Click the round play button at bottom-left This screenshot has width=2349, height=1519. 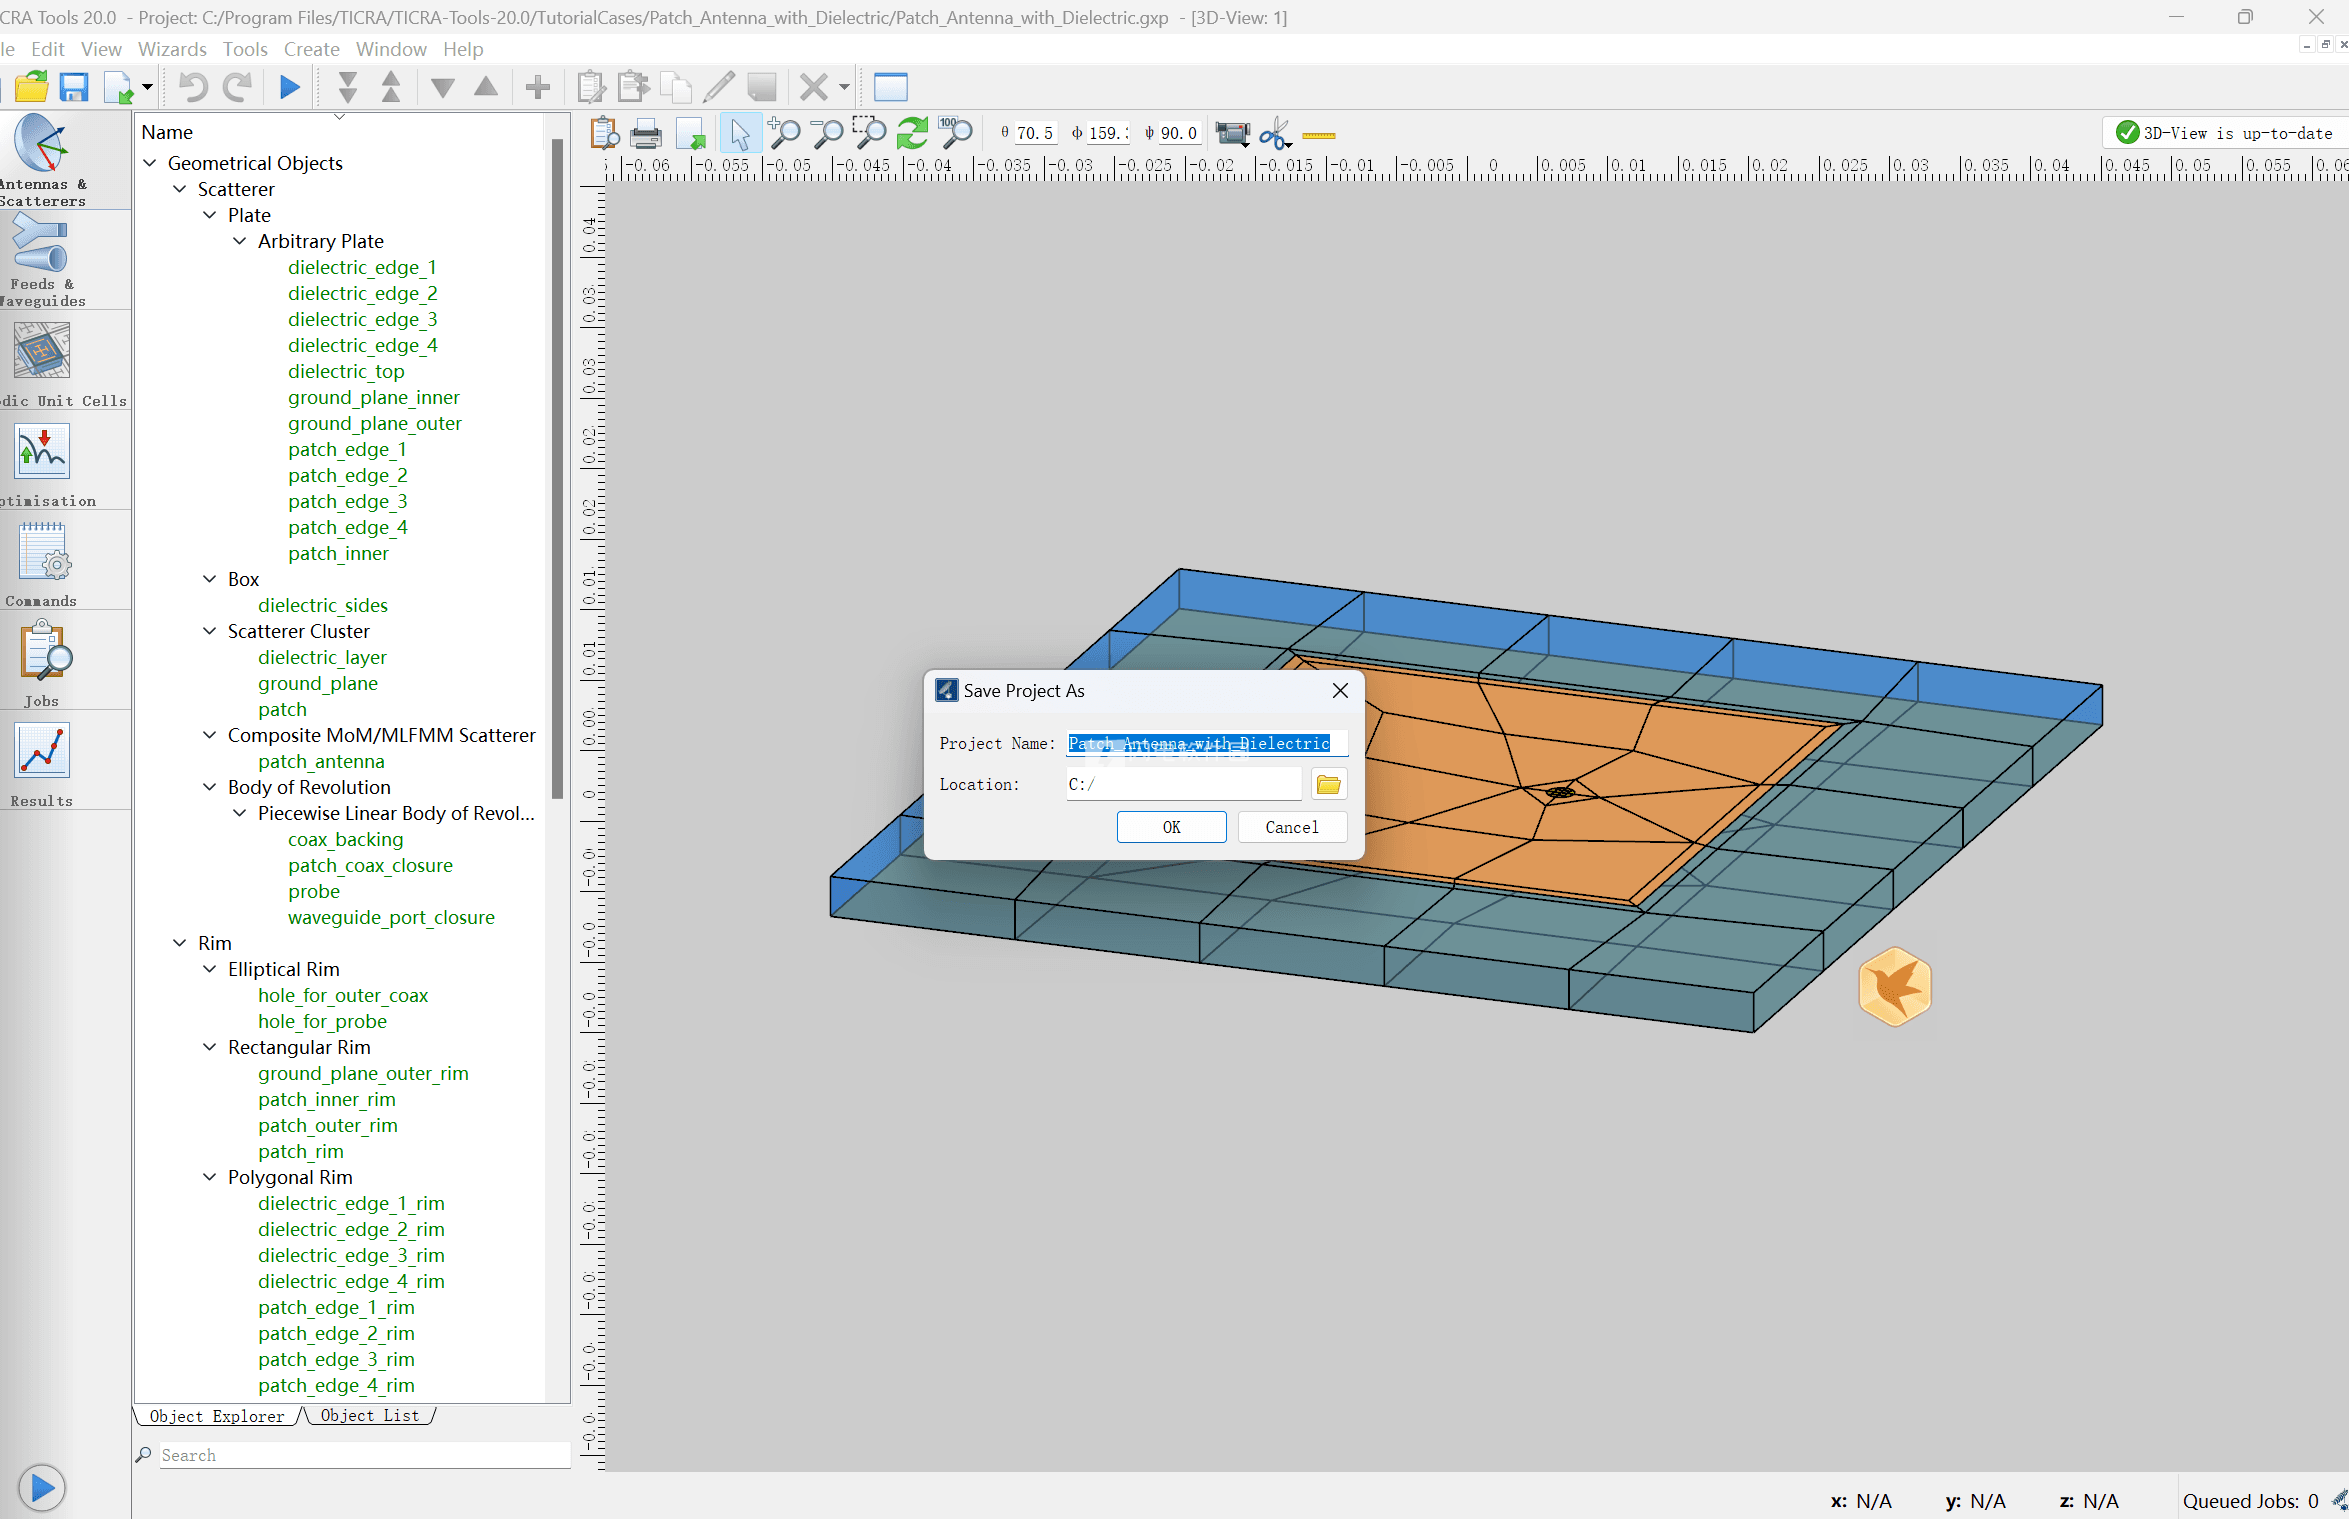42,1488
